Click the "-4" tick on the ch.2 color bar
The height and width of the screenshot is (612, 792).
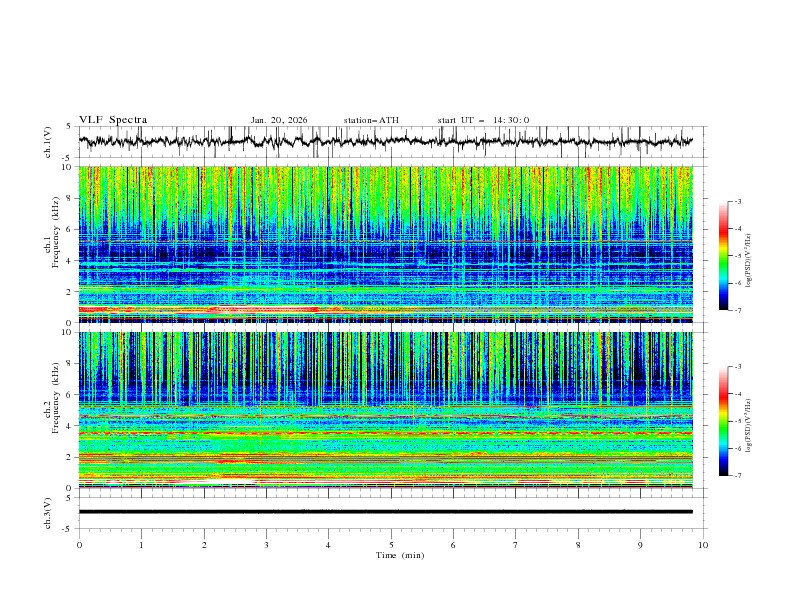737,394
